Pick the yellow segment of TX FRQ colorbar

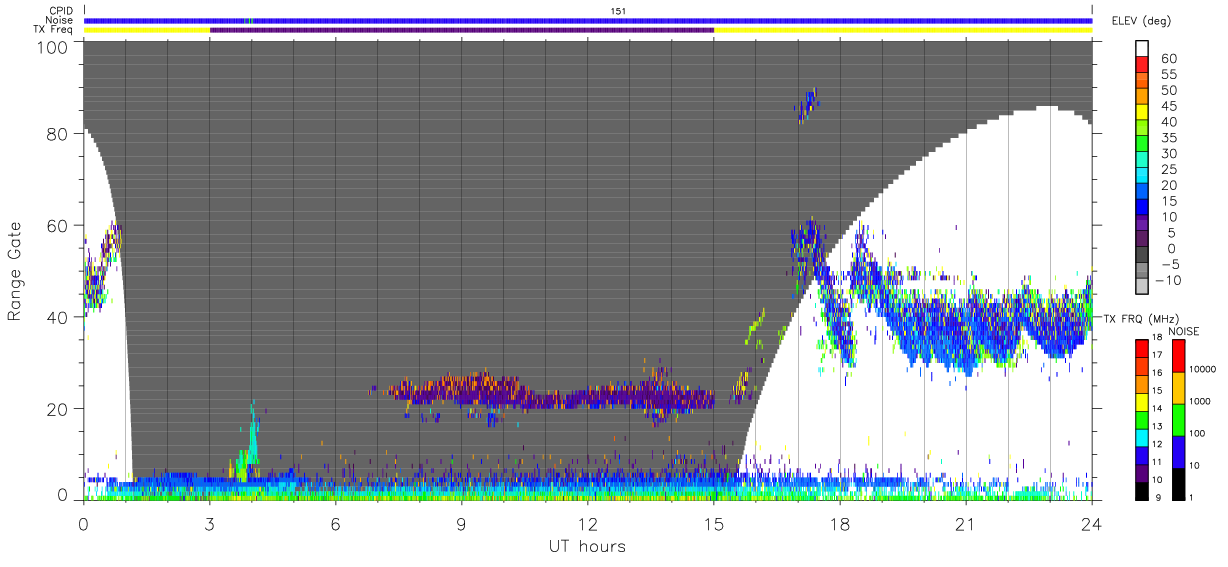pyautogui.click(x=1143, y=400)
